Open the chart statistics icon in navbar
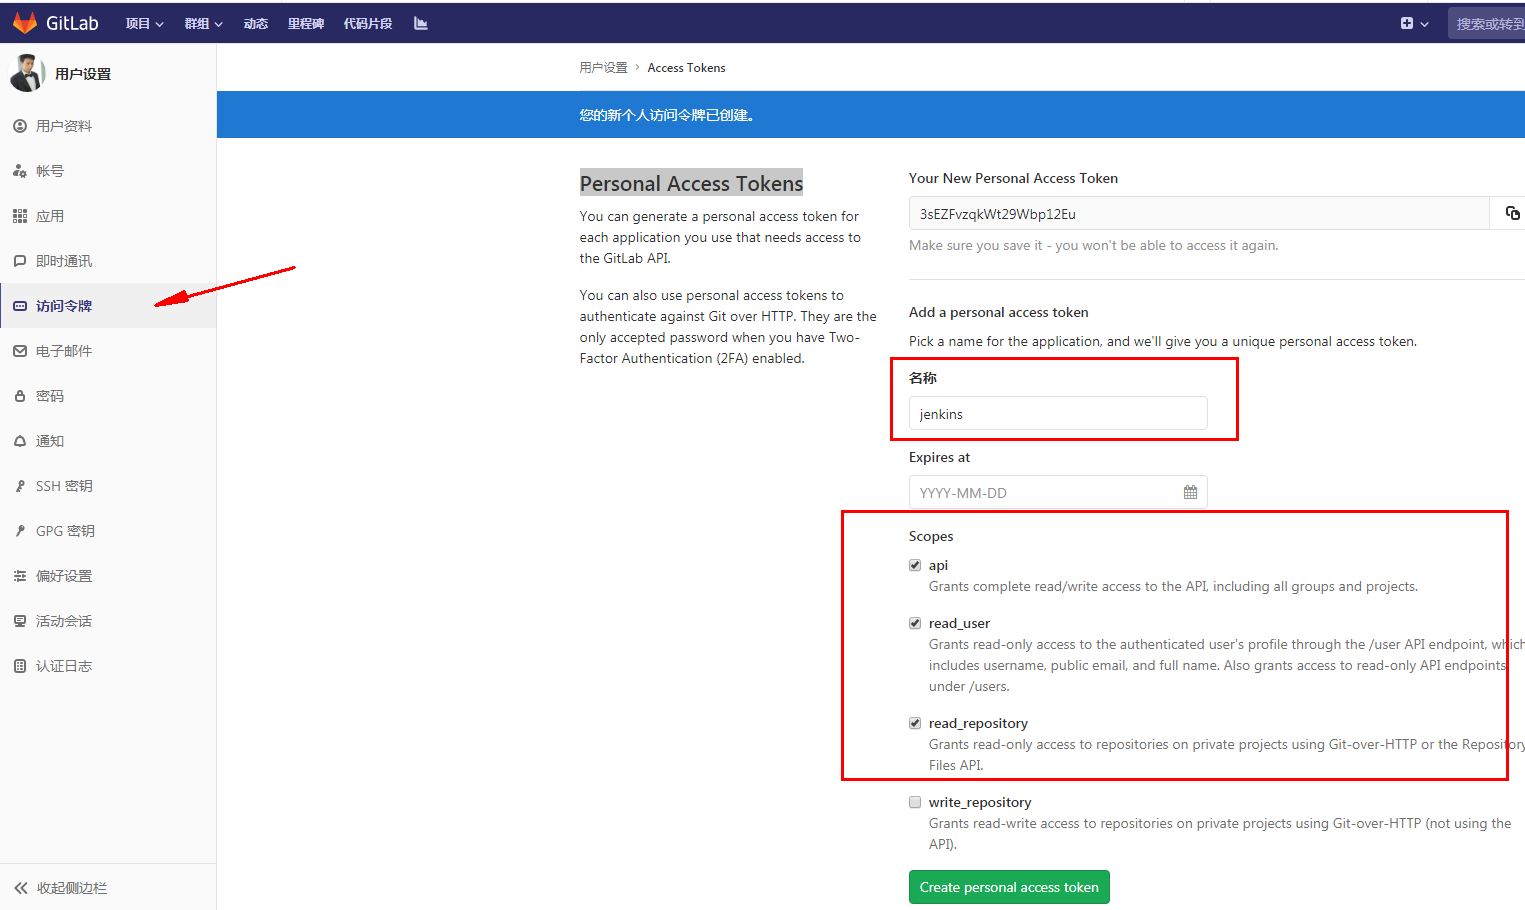This screenshot has width=1525, height=910. pyautogui.click(x=421, y=23)
